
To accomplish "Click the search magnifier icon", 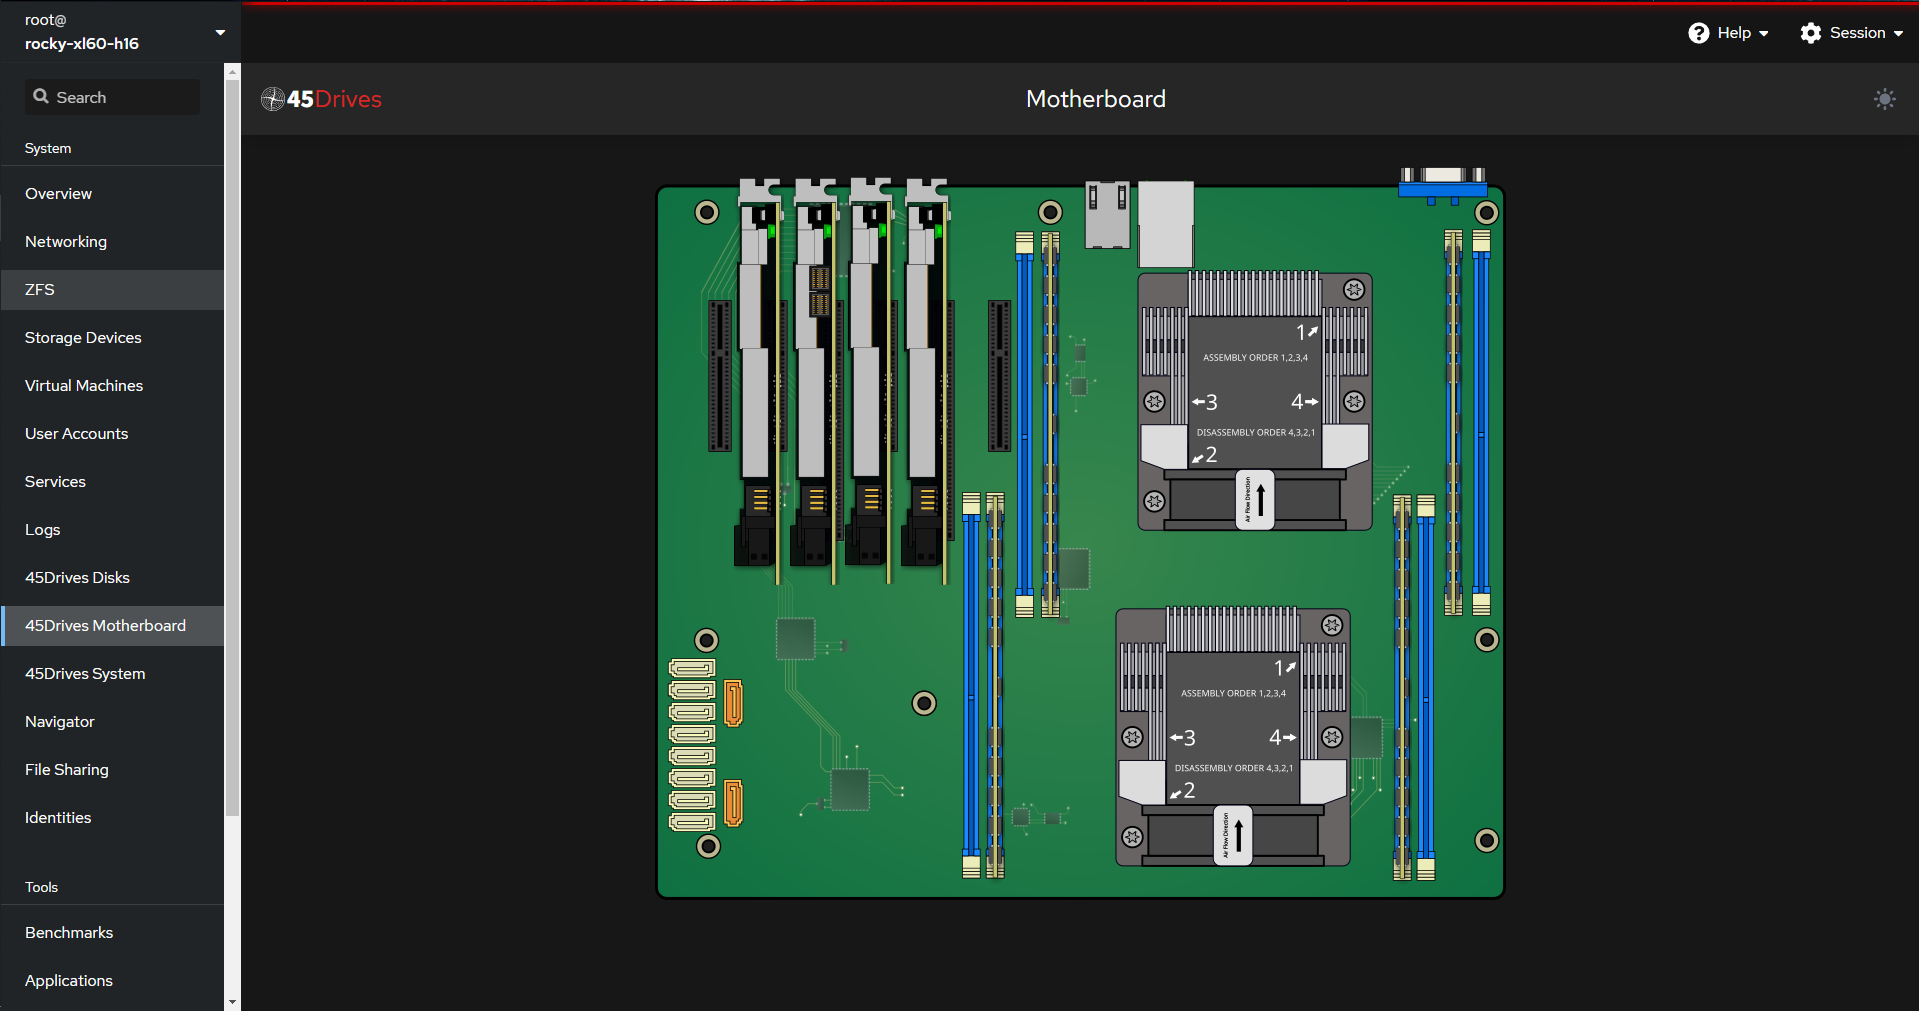I will coord(41,96).
